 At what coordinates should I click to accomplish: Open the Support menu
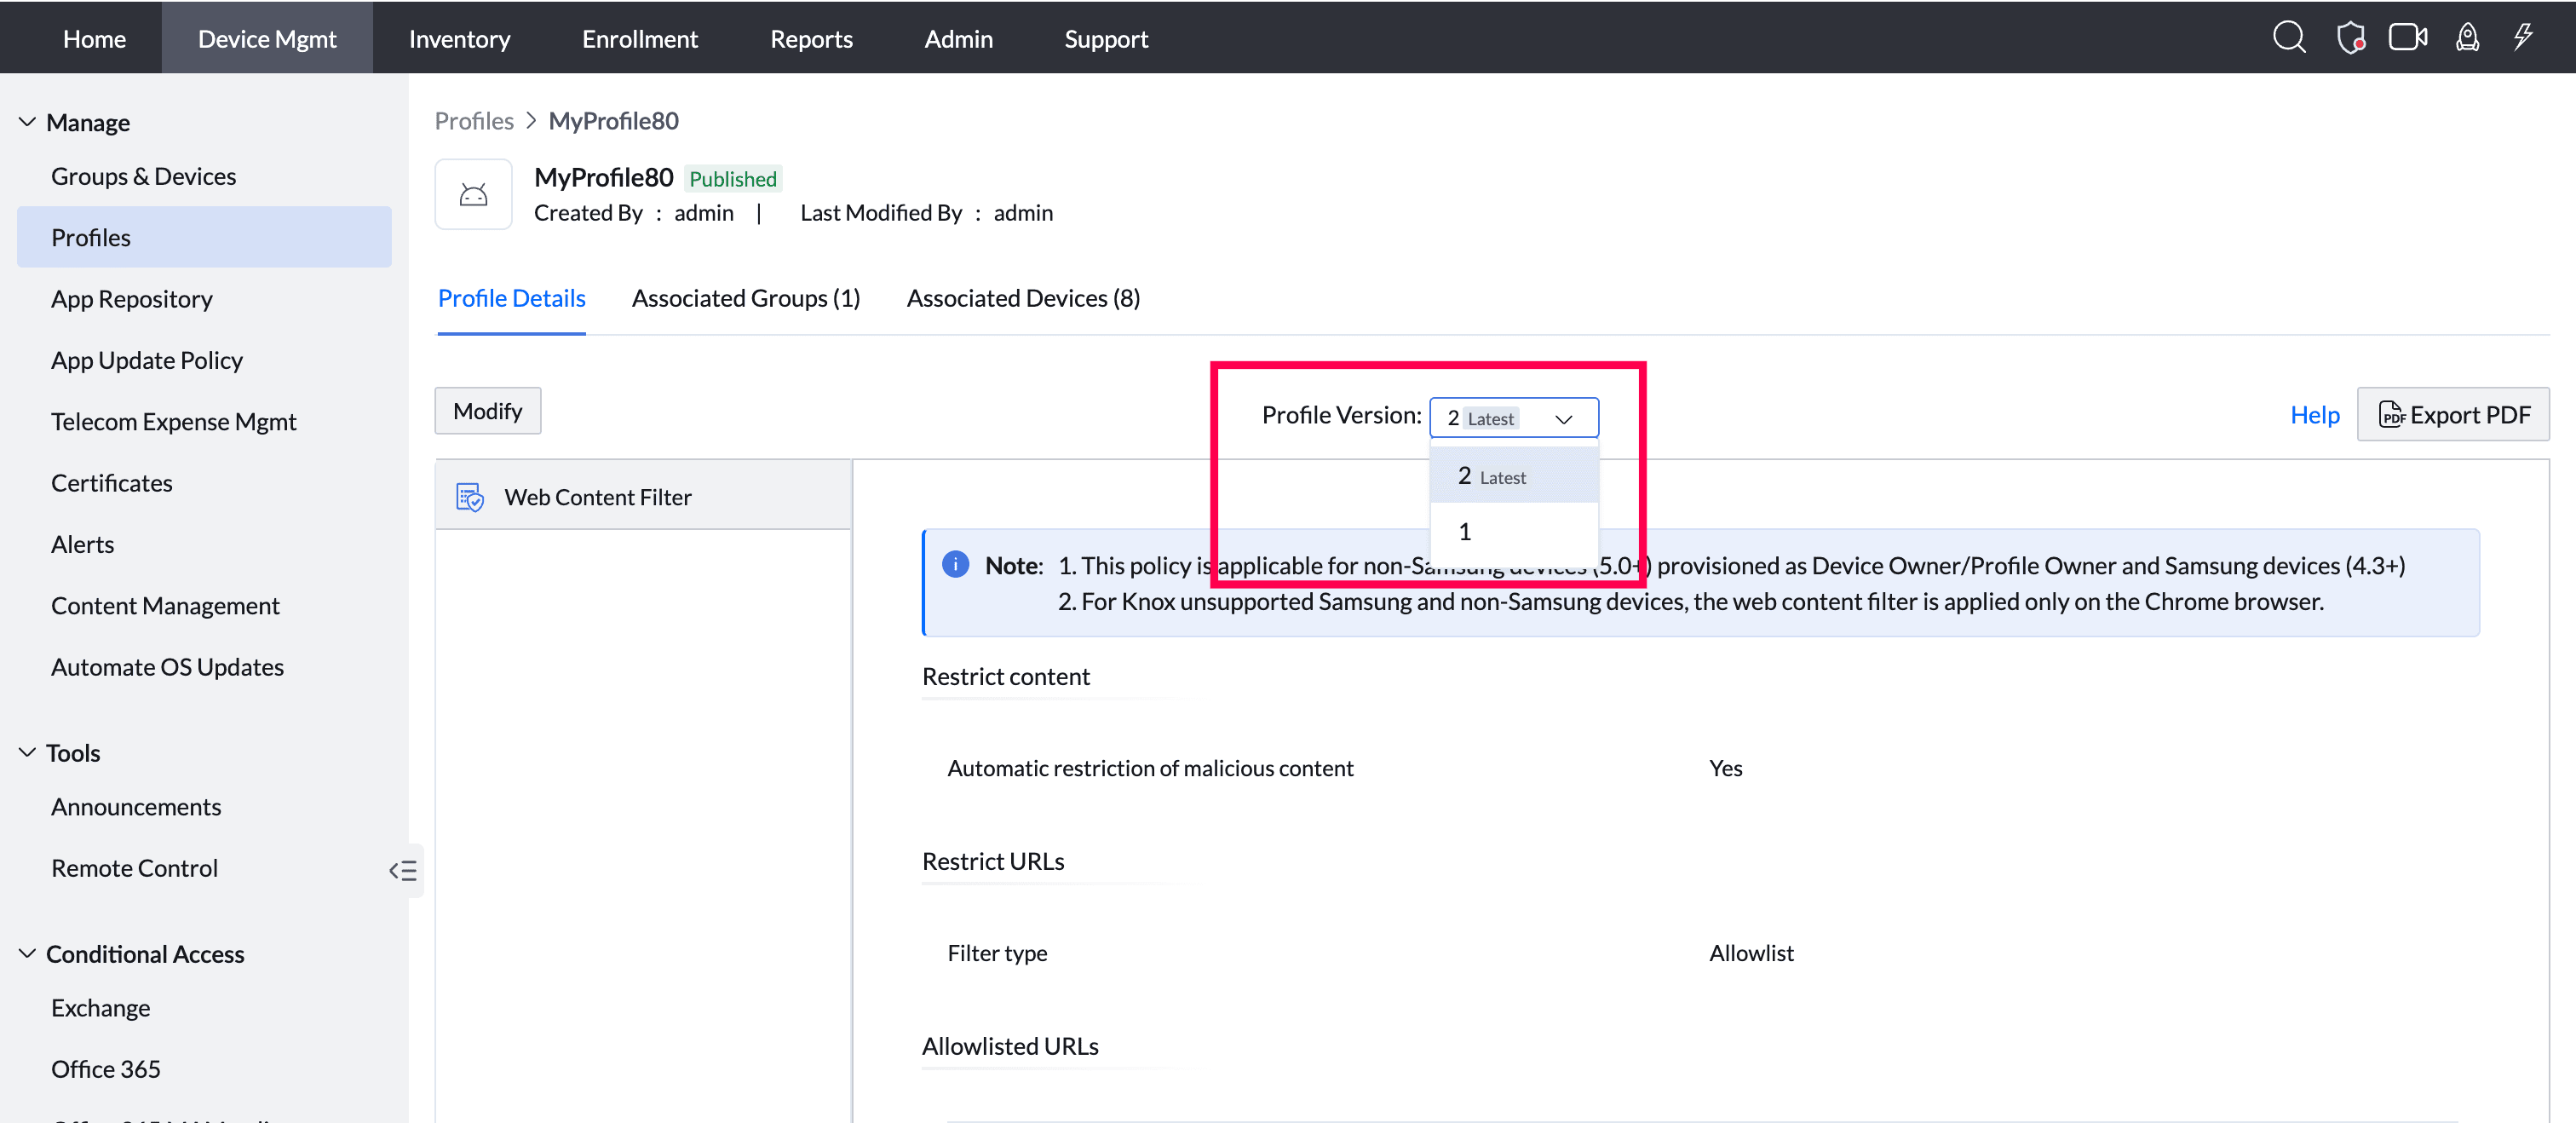(x=1106, y=38)
